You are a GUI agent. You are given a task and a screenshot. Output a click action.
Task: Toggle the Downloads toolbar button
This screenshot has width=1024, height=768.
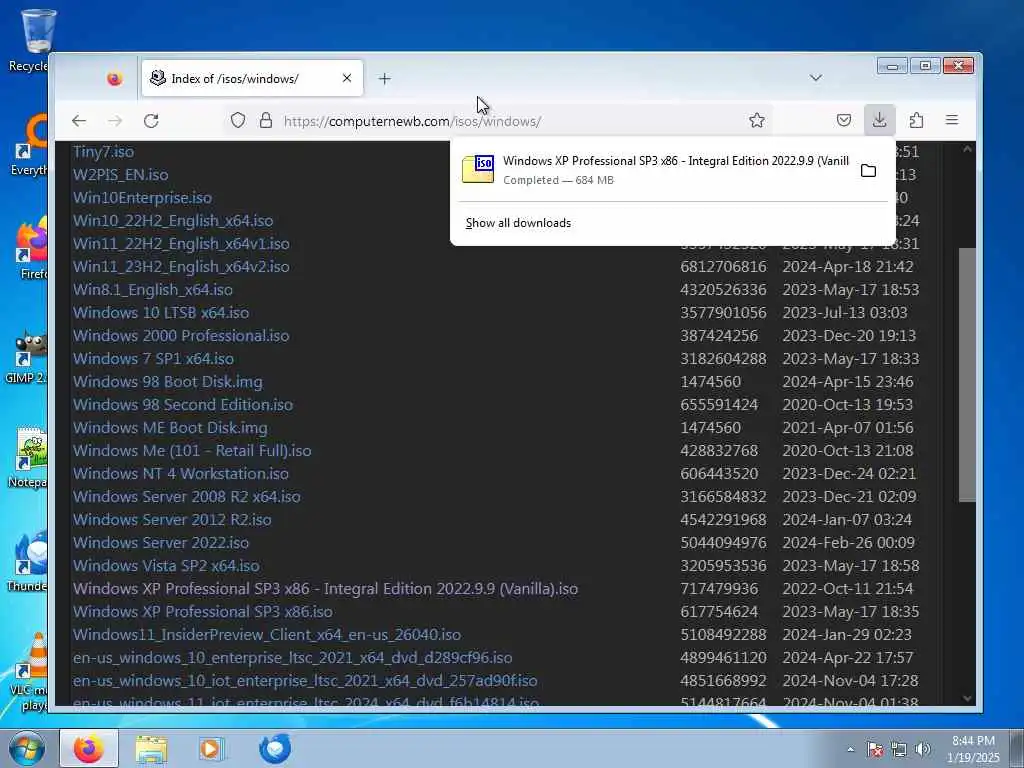[880, 120]
